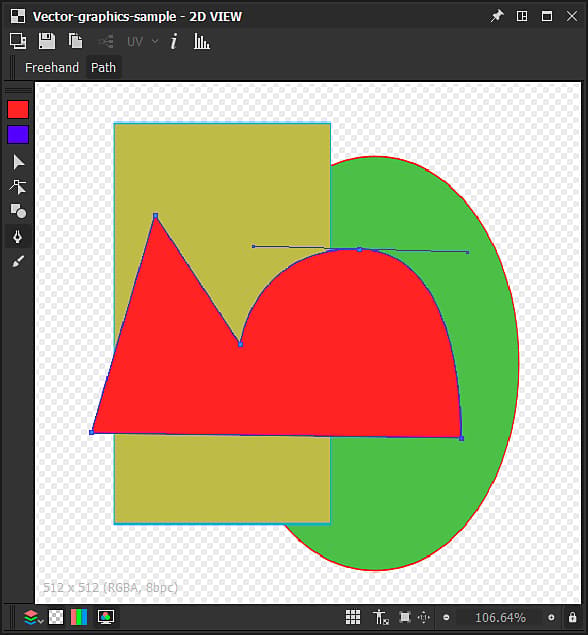The height and width of the screenshot is (635, 588).
Task: Click the zoom out minus button
Action: [x=446, y=618]
